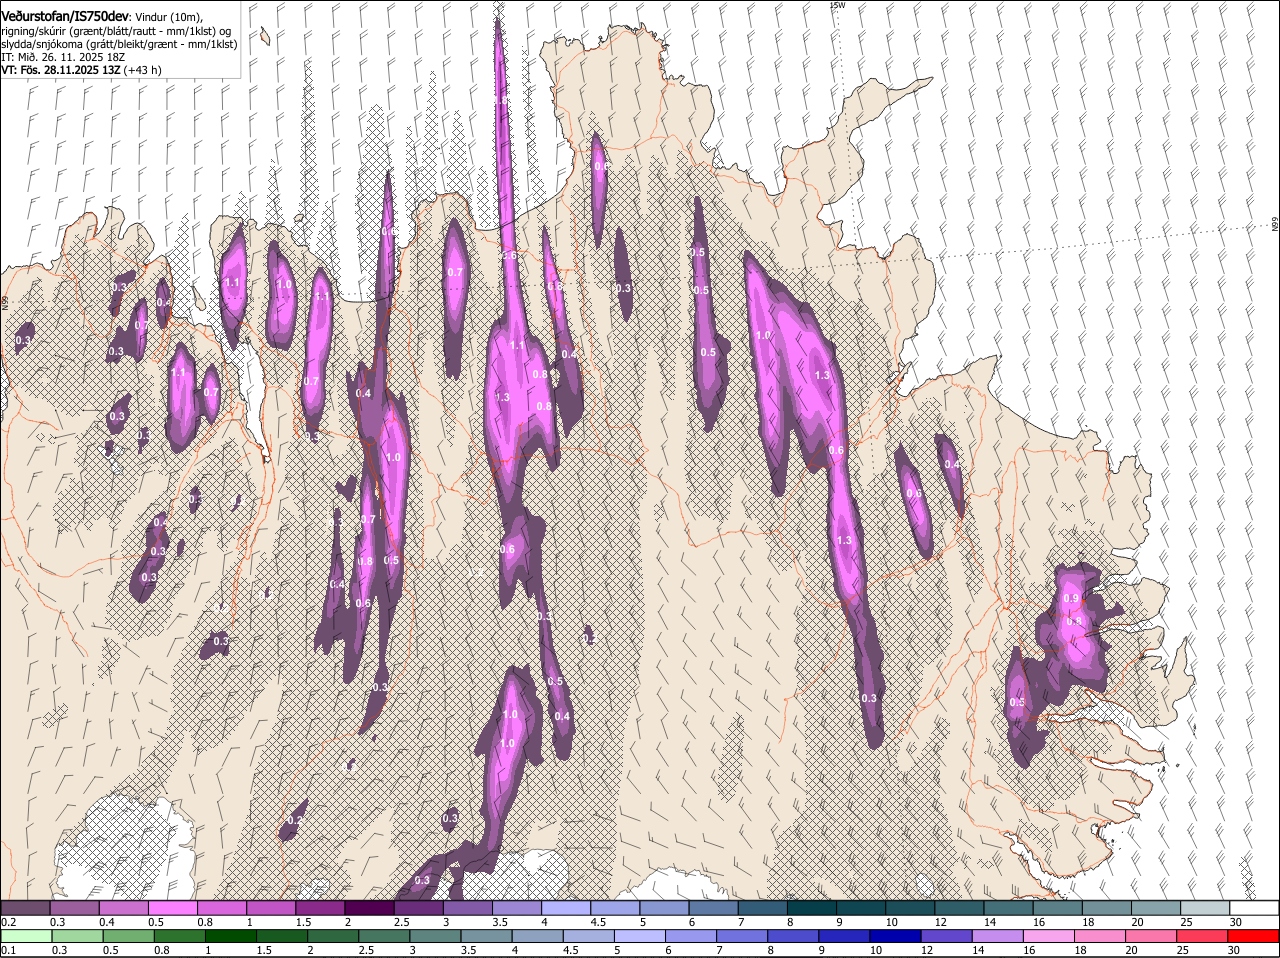Pick the rain scale swatch starting at 20

[1151, 936]
